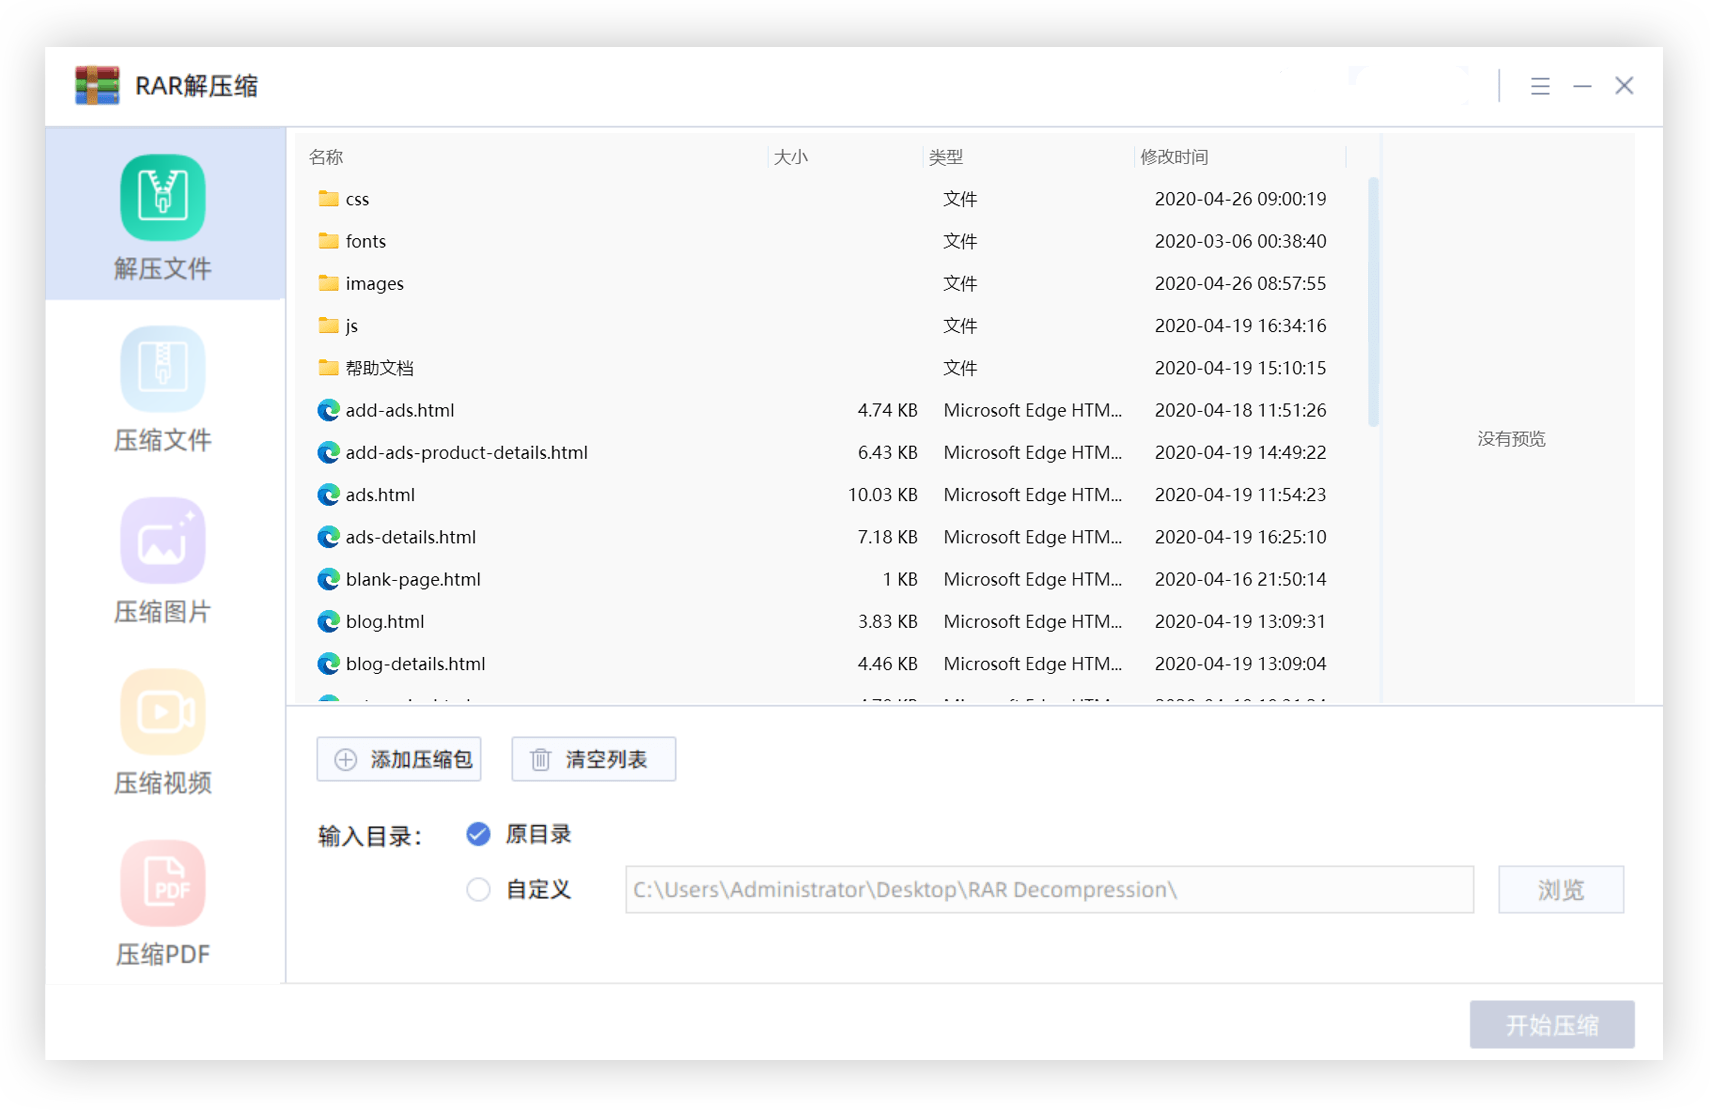This screenshot has height=1110, width=1710.
Task: Click the file list vertical scrollbar
Action: (1373, 302)
